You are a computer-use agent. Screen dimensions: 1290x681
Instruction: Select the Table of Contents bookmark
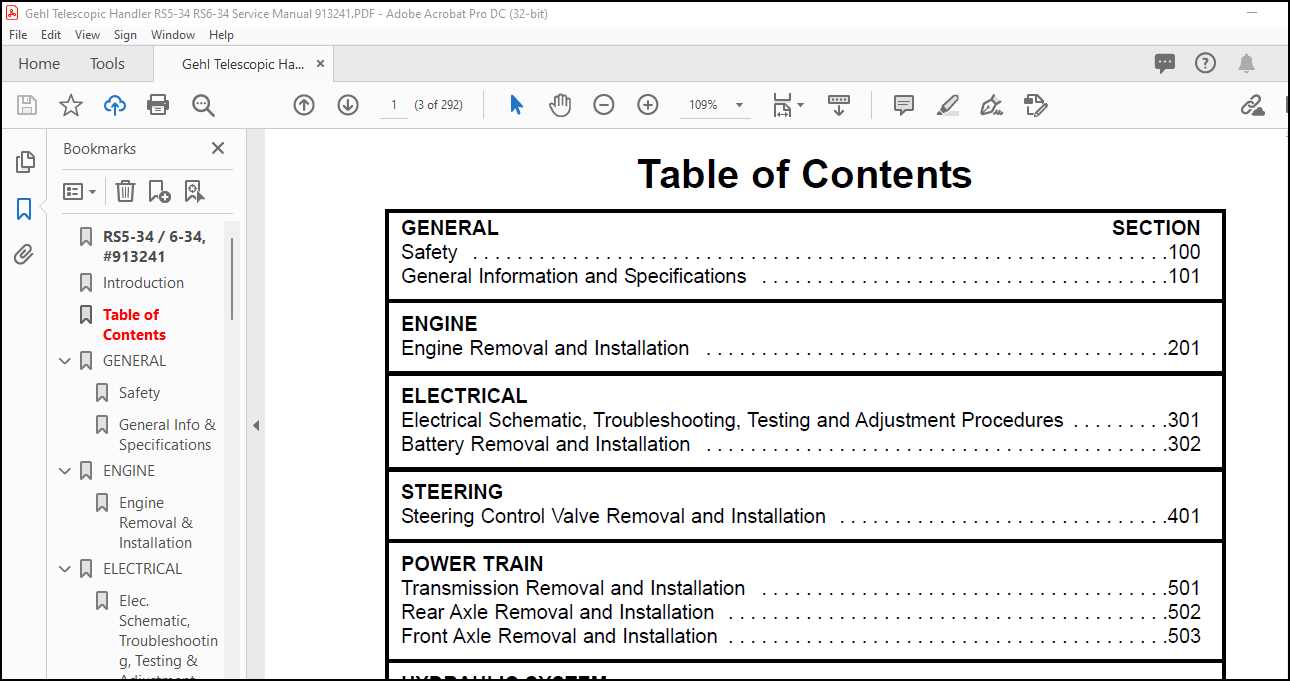(134, 325)
